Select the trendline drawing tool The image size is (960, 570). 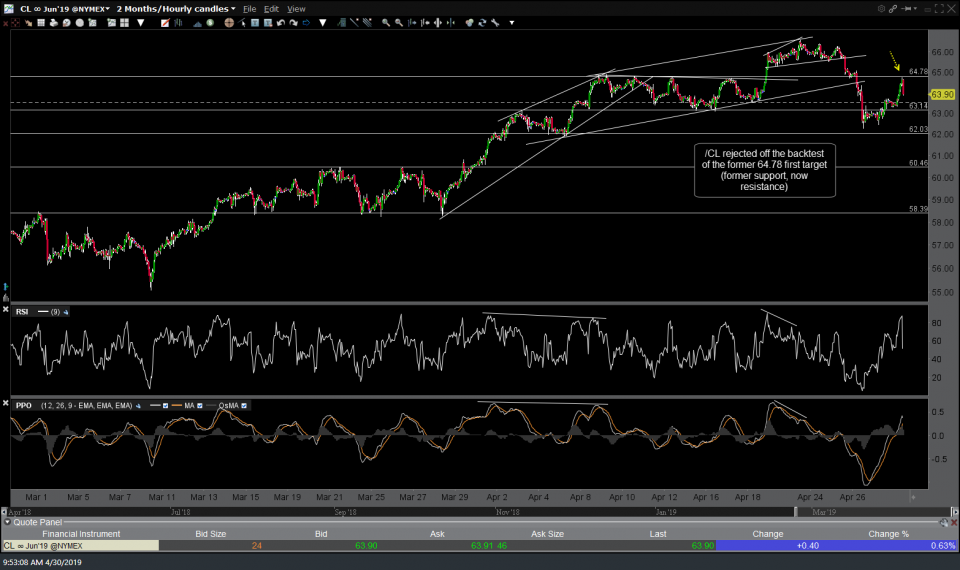[x=354, y=23]
